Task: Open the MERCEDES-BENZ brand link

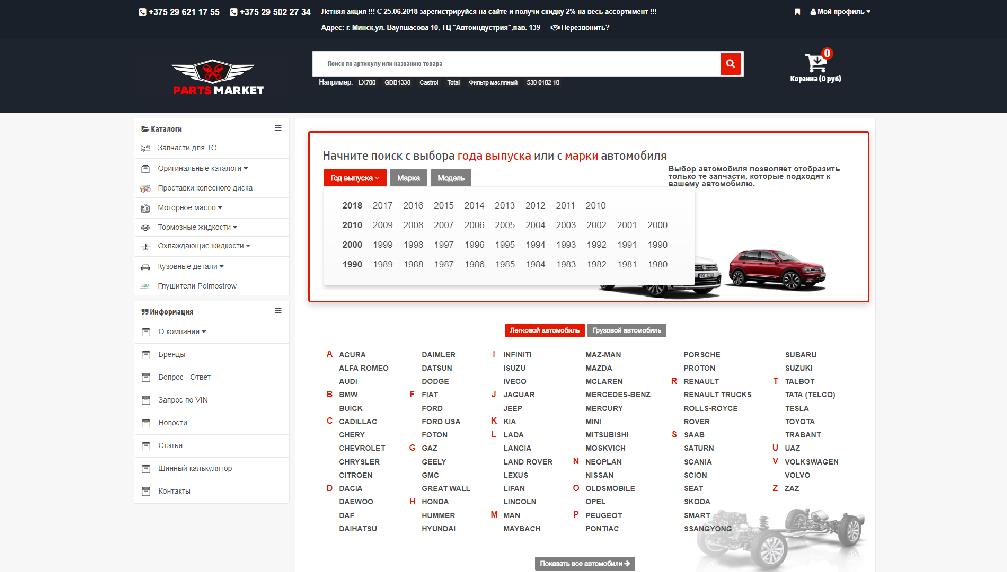Action: click(x=618, y=394)
